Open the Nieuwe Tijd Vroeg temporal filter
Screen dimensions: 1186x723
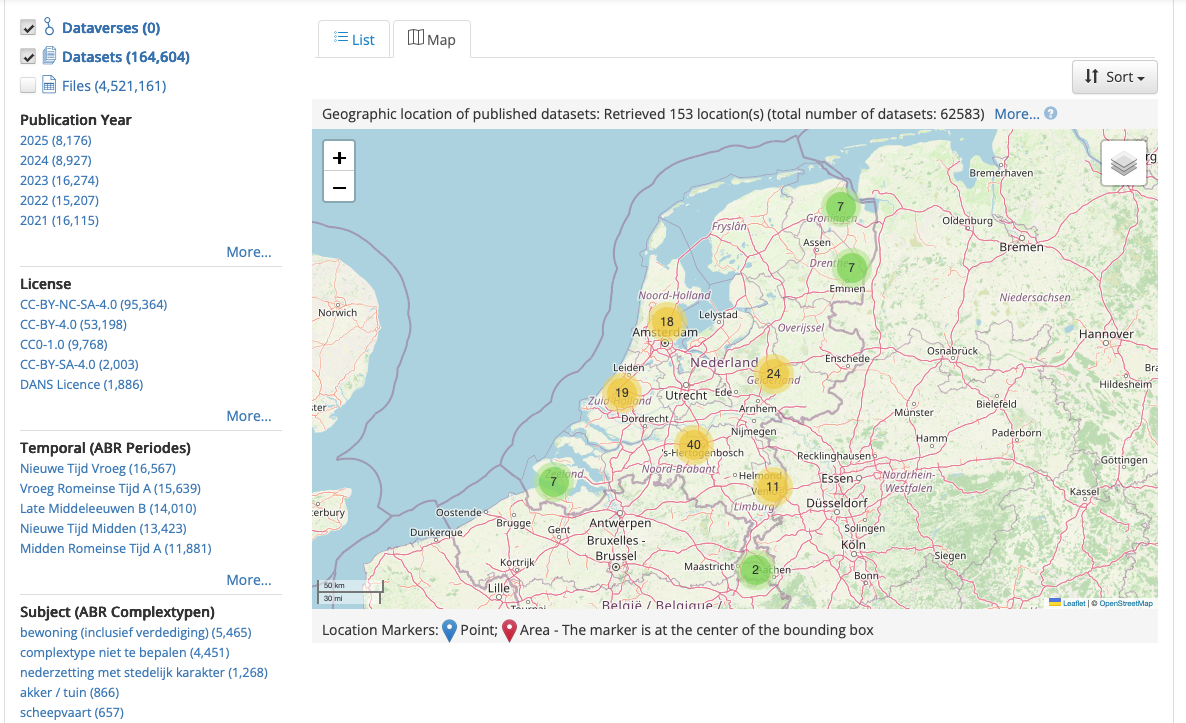[97, 468]
